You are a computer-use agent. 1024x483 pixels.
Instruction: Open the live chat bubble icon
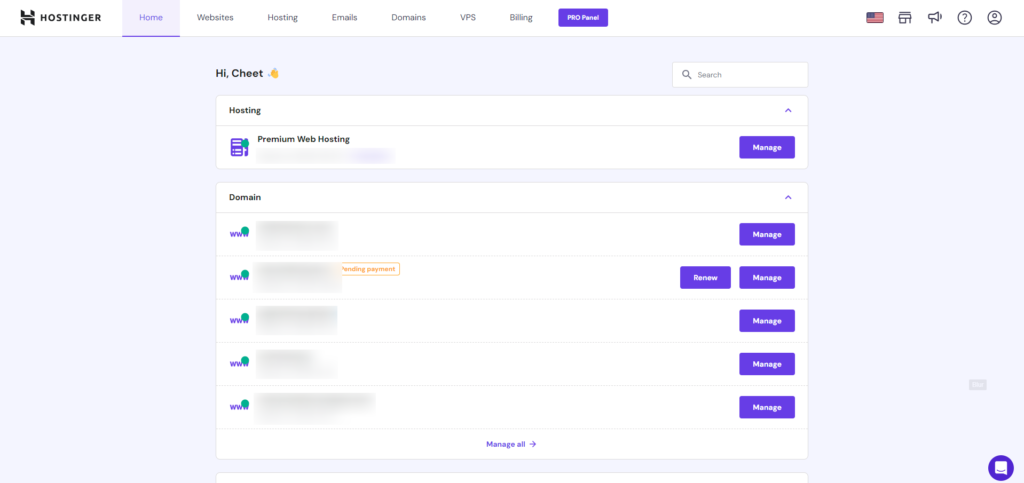(x=1000, y=467)
